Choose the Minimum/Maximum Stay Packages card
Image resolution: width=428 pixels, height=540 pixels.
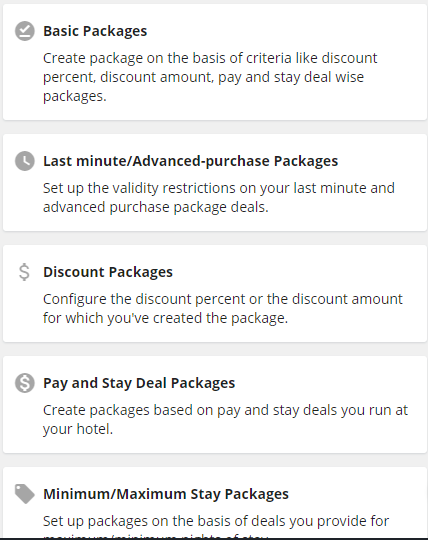[215, 503]
